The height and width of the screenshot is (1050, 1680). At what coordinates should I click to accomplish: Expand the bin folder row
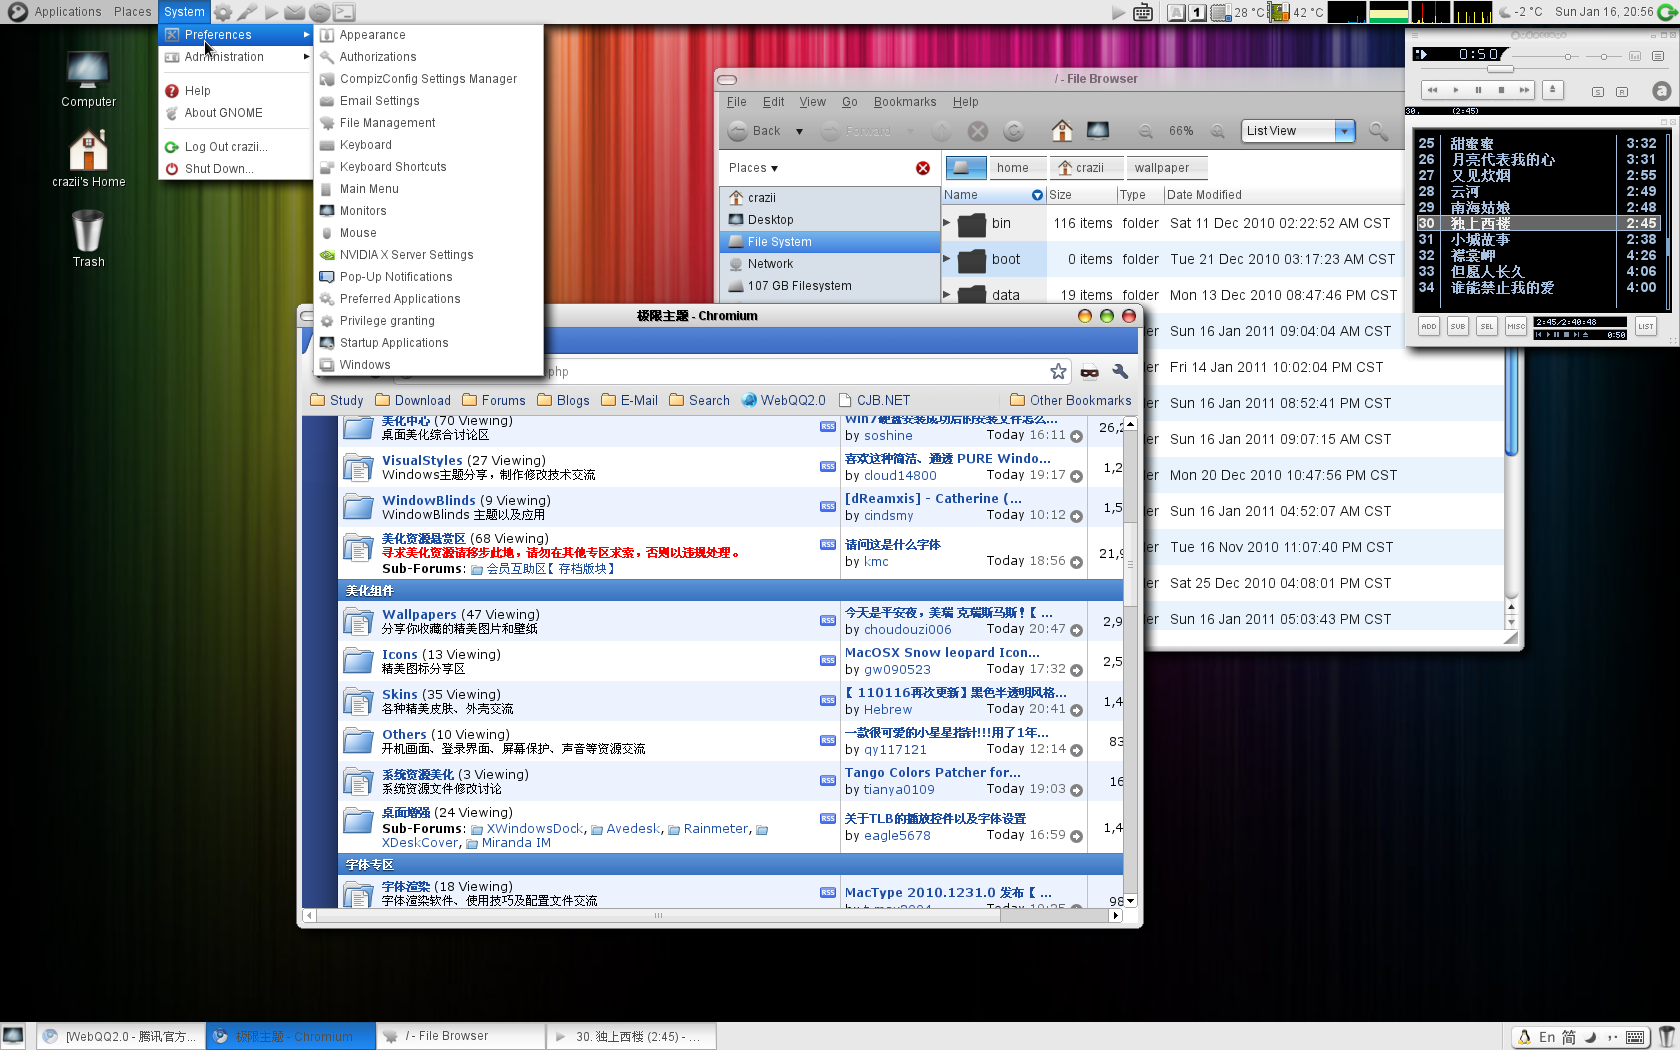pyautogui.click(x=947, y=223)
